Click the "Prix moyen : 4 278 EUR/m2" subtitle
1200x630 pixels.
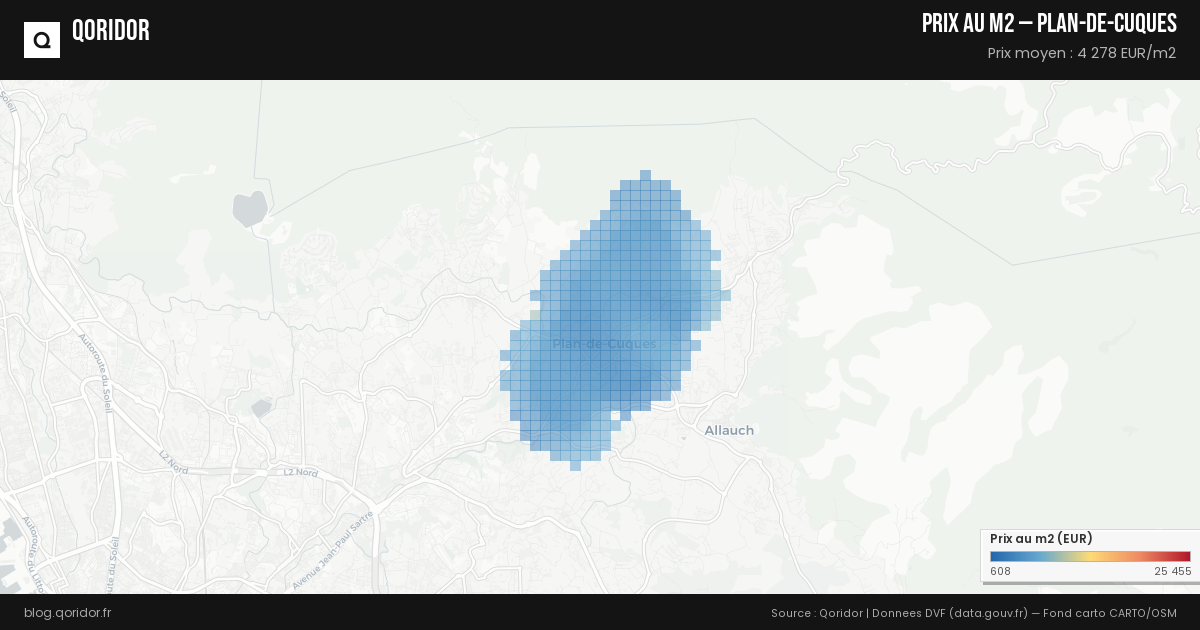coord(1081,53)
